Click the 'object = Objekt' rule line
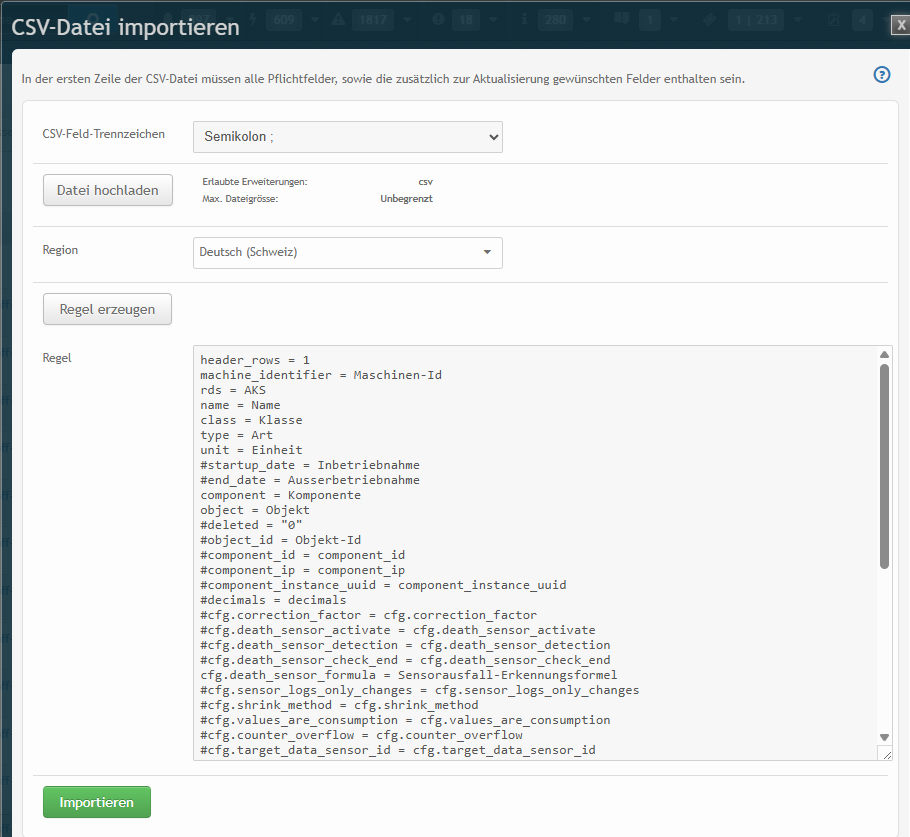Viewport: 910px width, 837px height. click(x=255, y=510)
